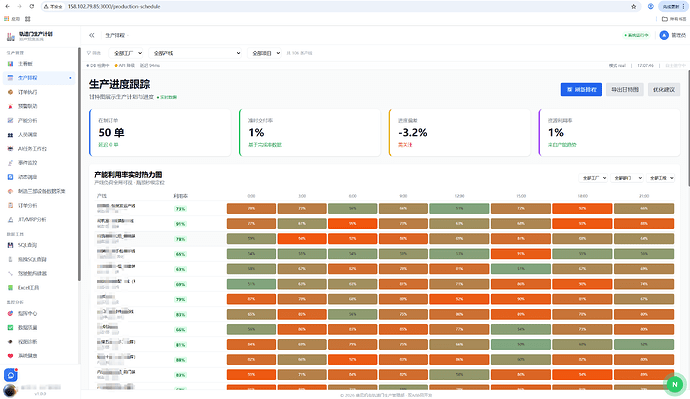Open the 管理员 user avatar menu
This screenshot has width=690, height=399.
coord(673,35)
